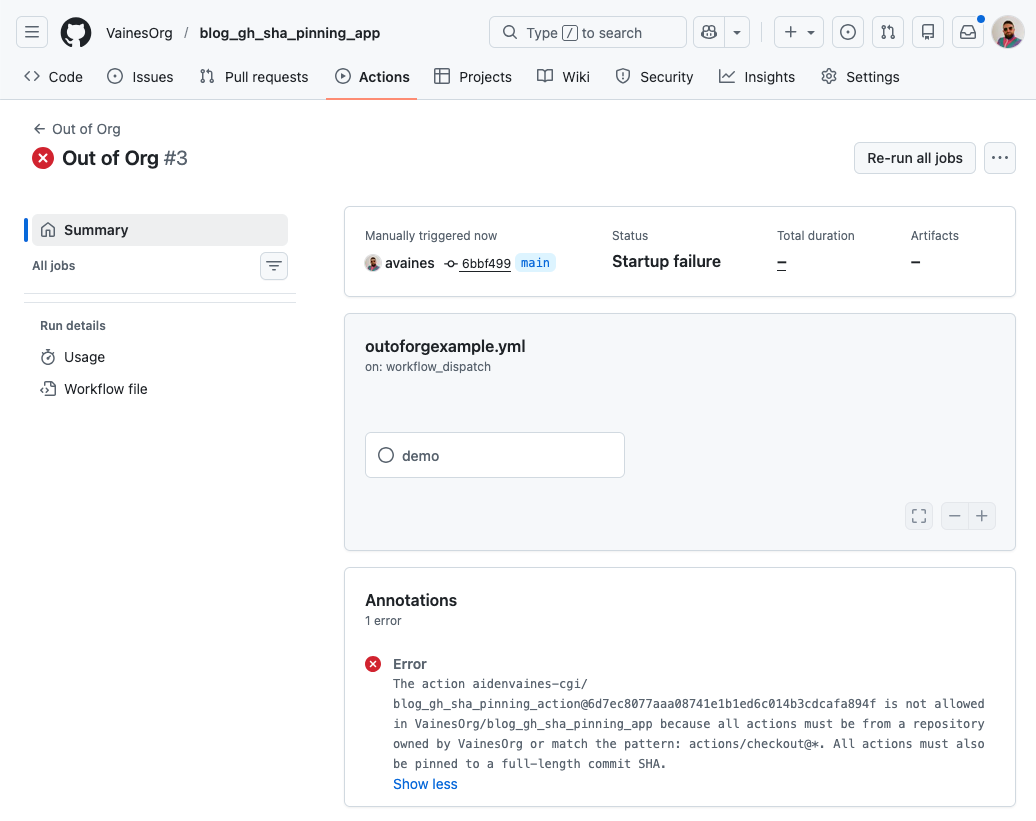This screenshot has width=1036, height=821.
Task: Go to VainesOrg organization link
Action: [x=139, y=33]
